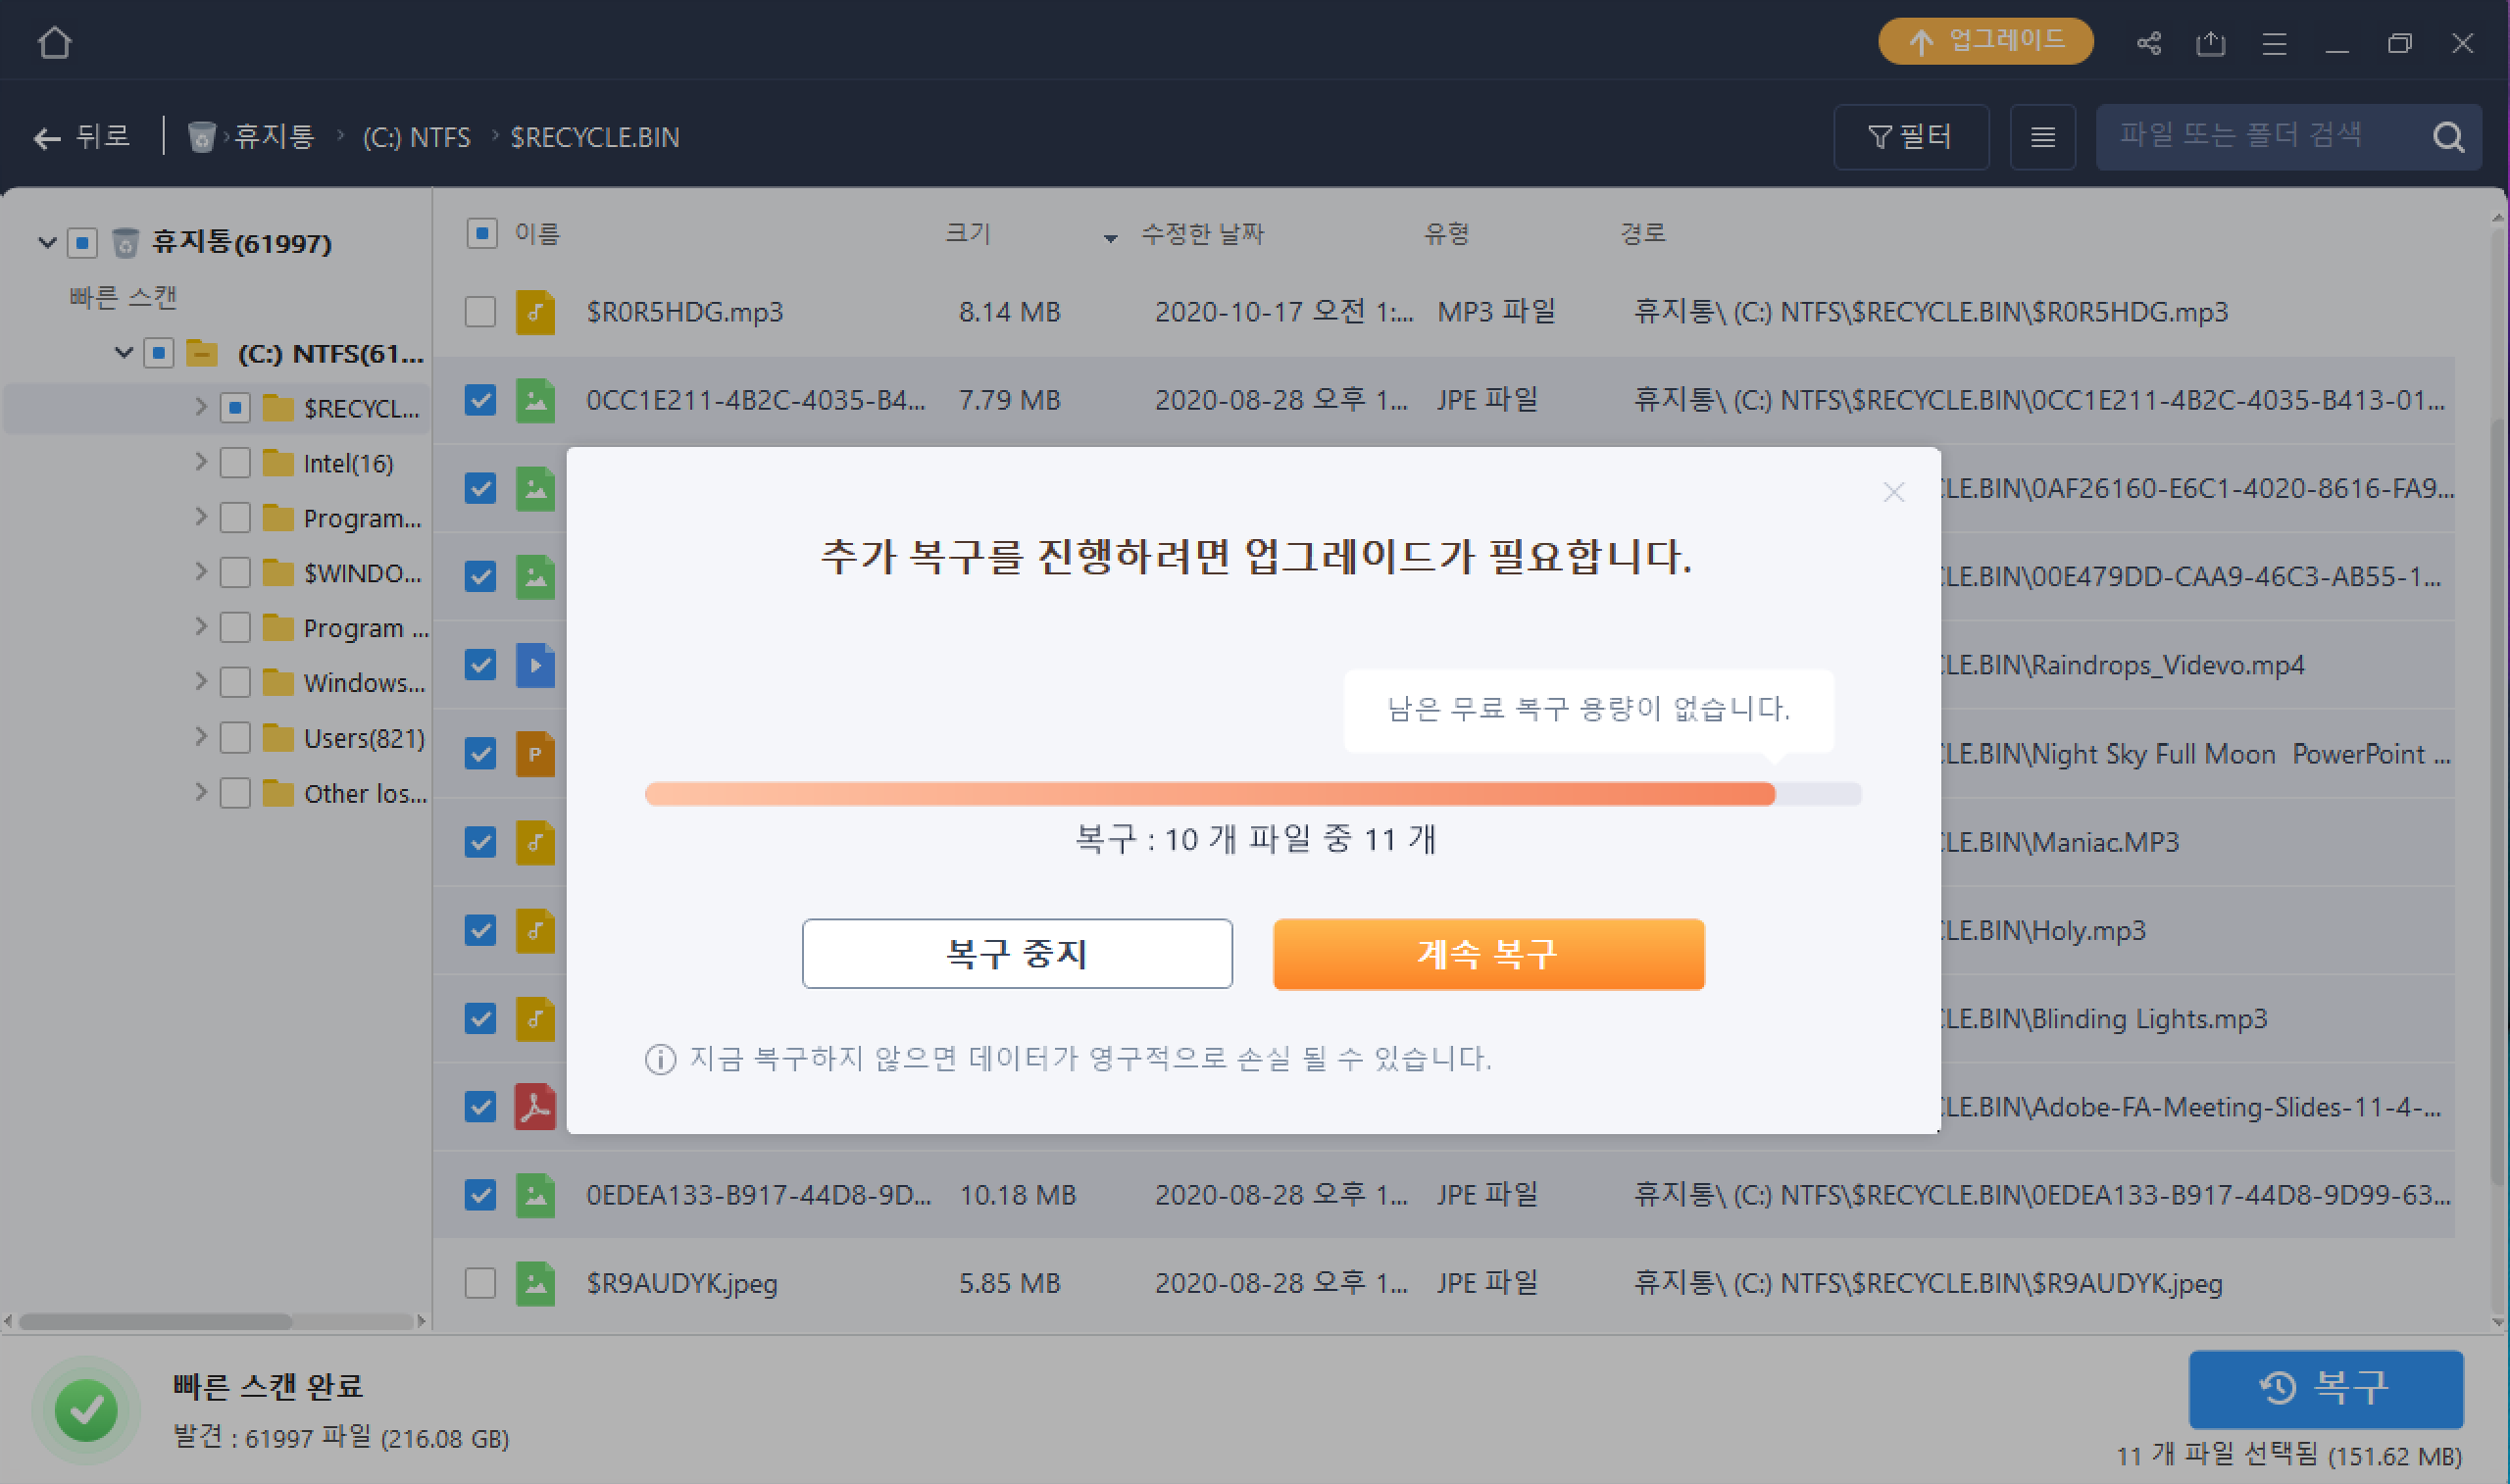2510x1484 pixels.
Task: Click the 휴지통 recycle bin breadcrumb icon
Action: (201, 136)
